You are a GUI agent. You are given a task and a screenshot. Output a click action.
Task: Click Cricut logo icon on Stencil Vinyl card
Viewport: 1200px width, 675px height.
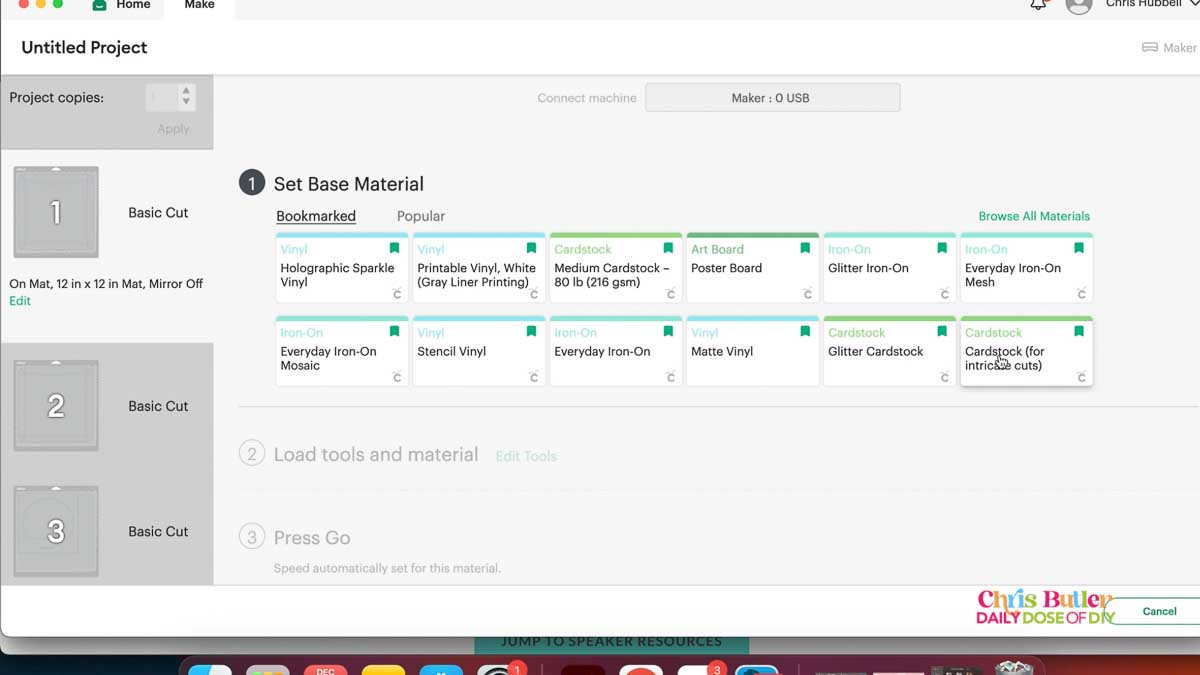pos(534,377)
